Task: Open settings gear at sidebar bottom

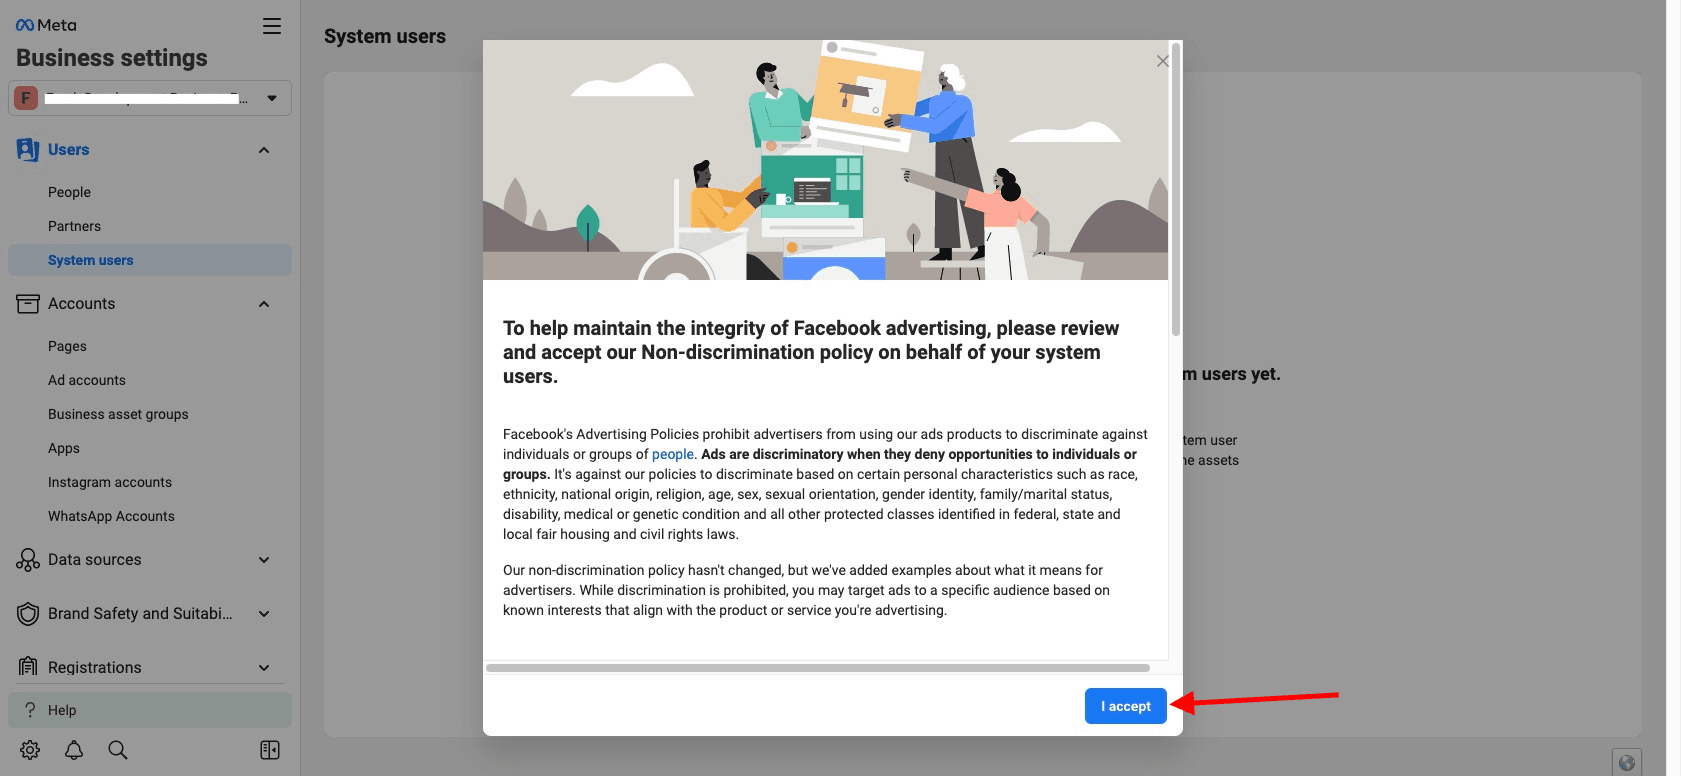Action: [30, 750]
